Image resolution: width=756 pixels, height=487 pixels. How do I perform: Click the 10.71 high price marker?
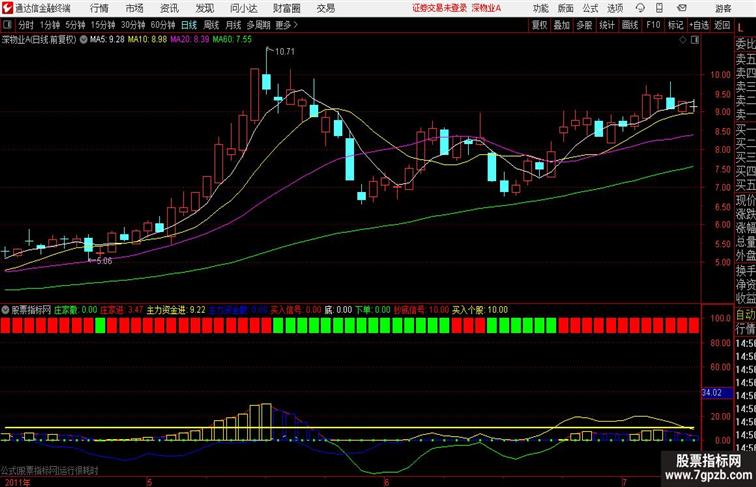pyautogui.click(x=284, y=51)
